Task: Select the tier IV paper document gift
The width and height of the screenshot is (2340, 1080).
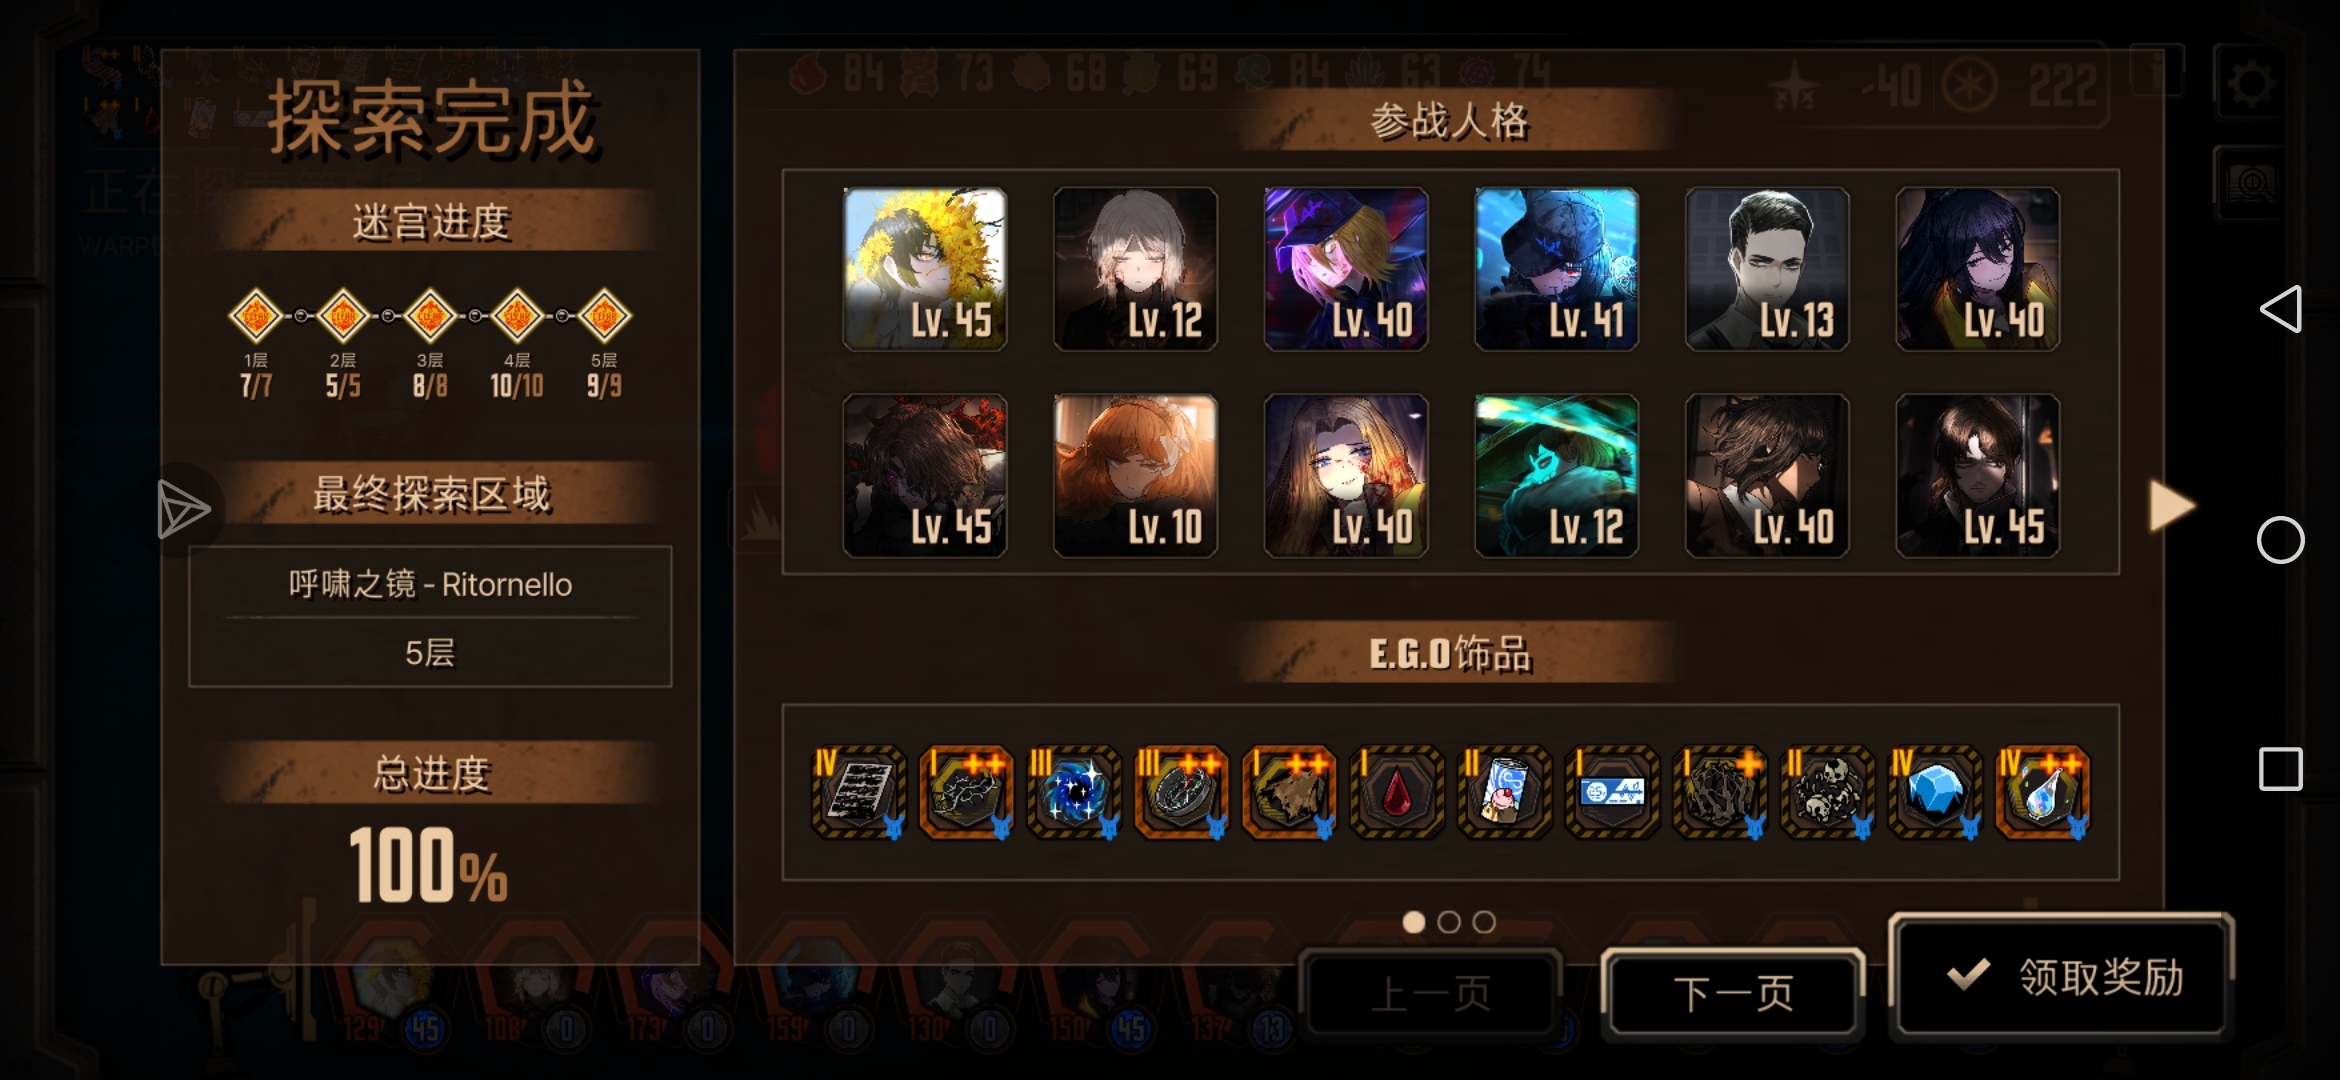Action: tap(858, 792)
